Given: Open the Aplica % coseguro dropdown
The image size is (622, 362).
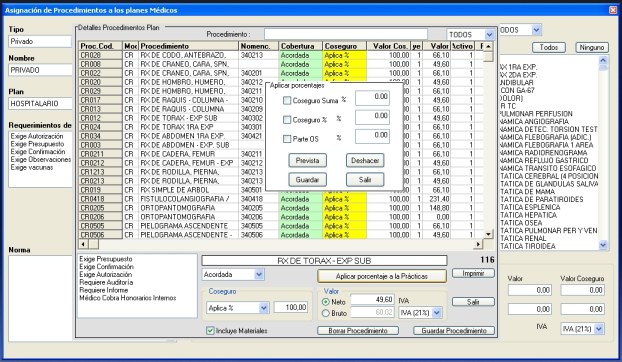Looking at the screenshot, I should click(264, 308).
